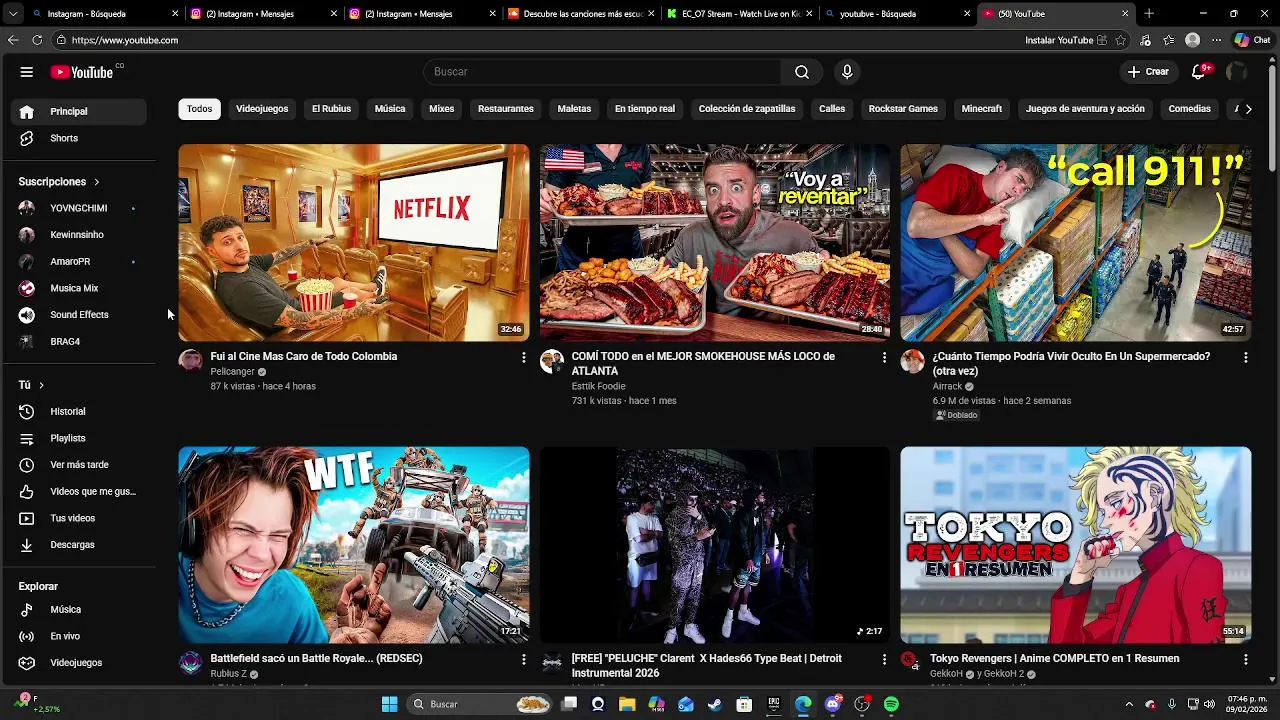Open Spotify from the taskbar
The width and height of the screenshot is (1280, 720).
click(891, 704)
